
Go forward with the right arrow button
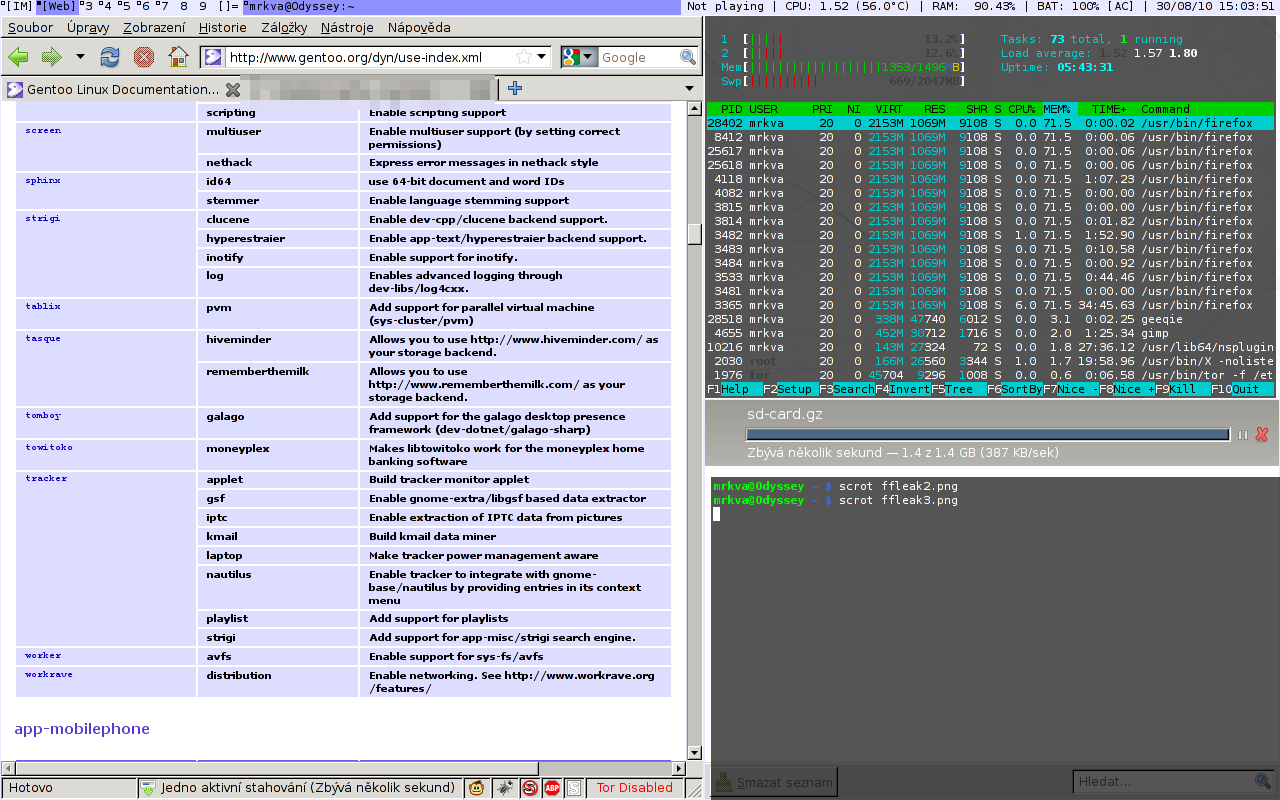point(52,57)
